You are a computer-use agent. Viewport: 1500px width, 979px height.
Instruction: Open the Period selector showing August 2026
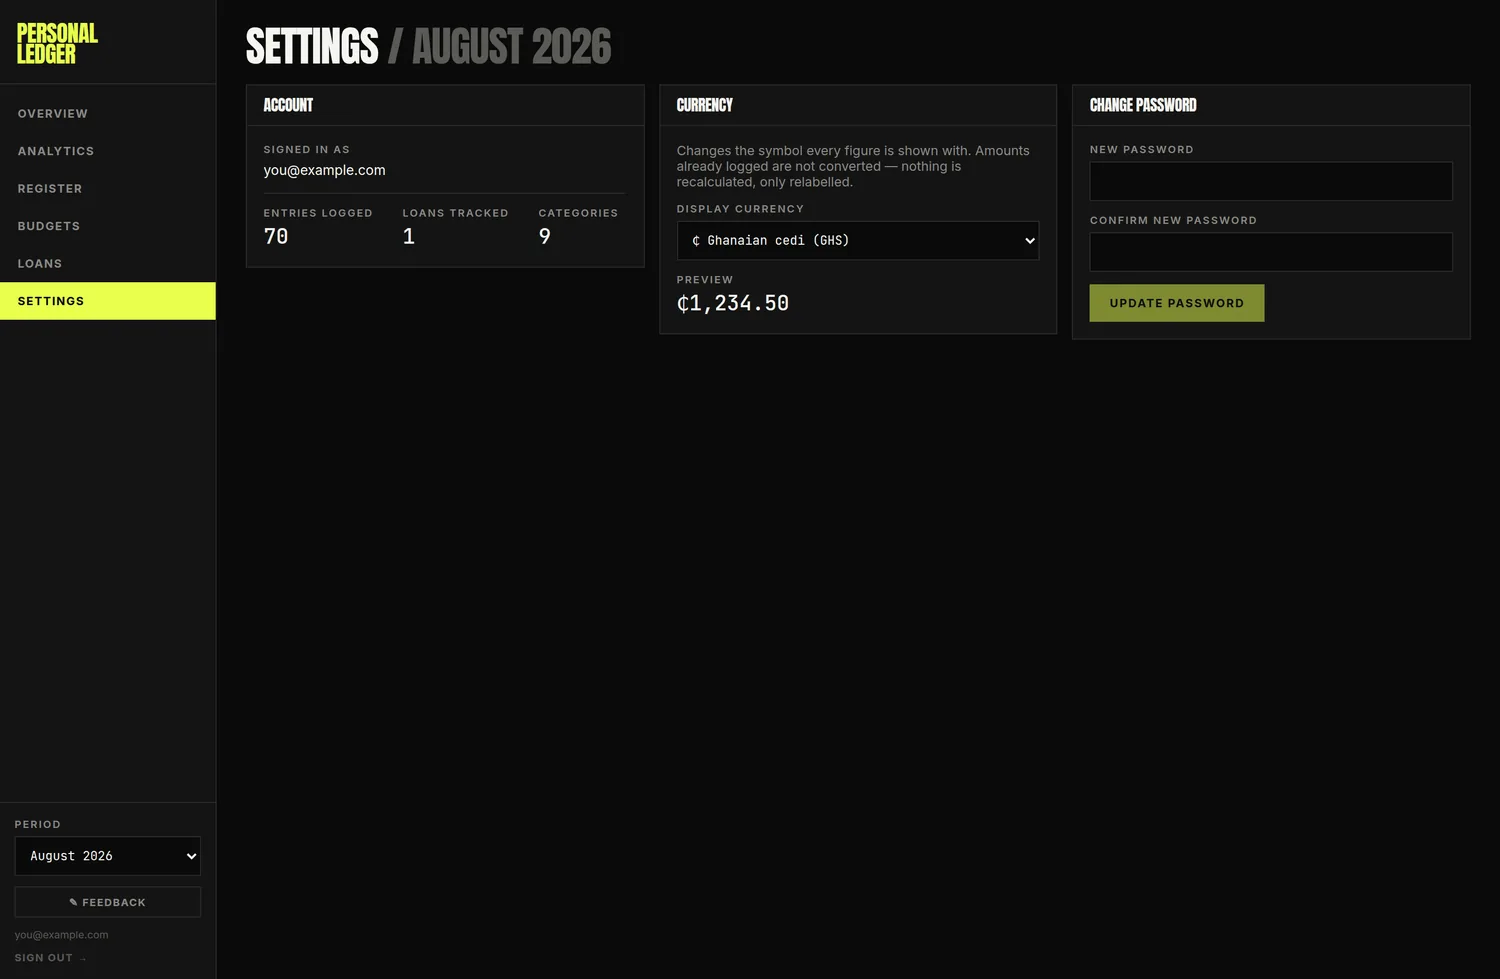pyautogui.click(x=108, y=856)
